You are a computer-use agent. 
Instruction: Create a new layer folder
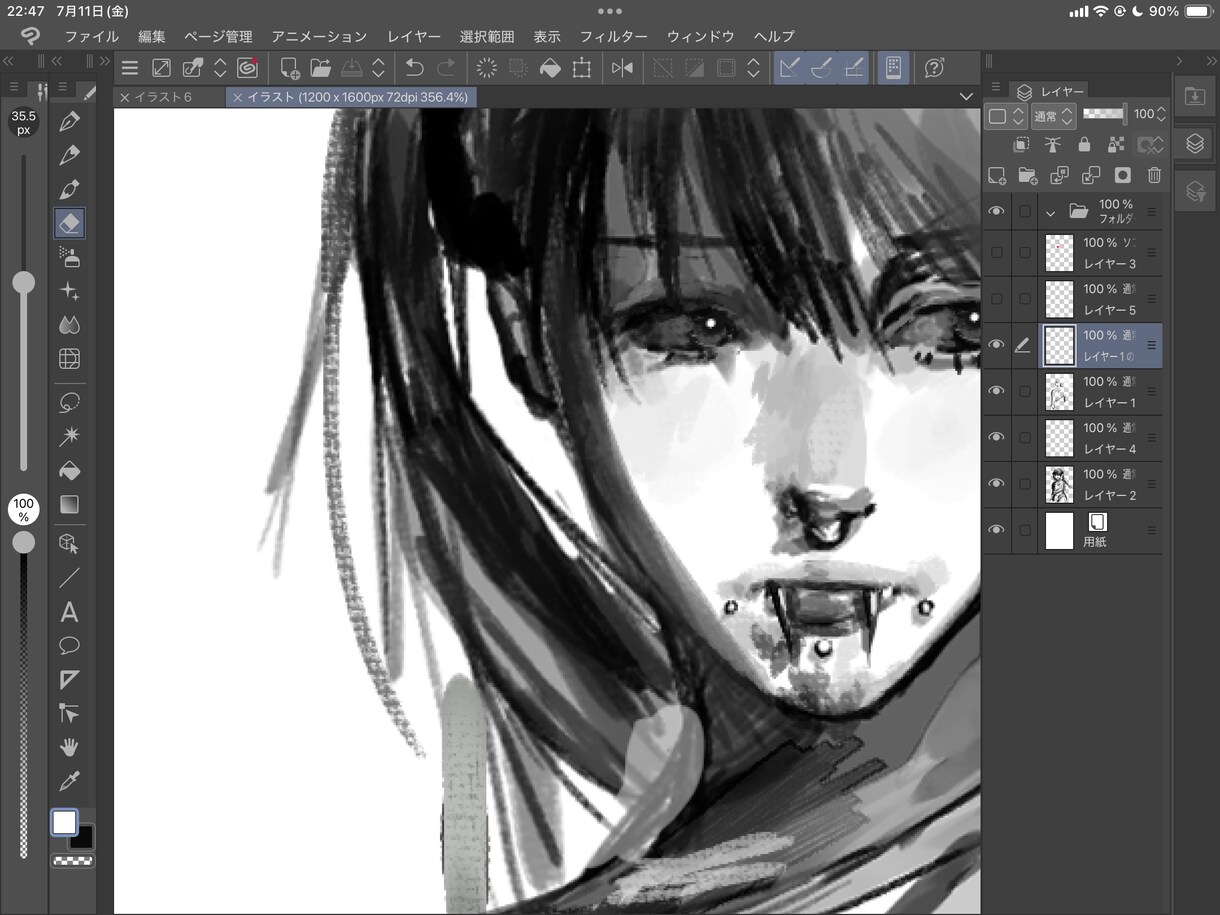tap(1028, 175)
